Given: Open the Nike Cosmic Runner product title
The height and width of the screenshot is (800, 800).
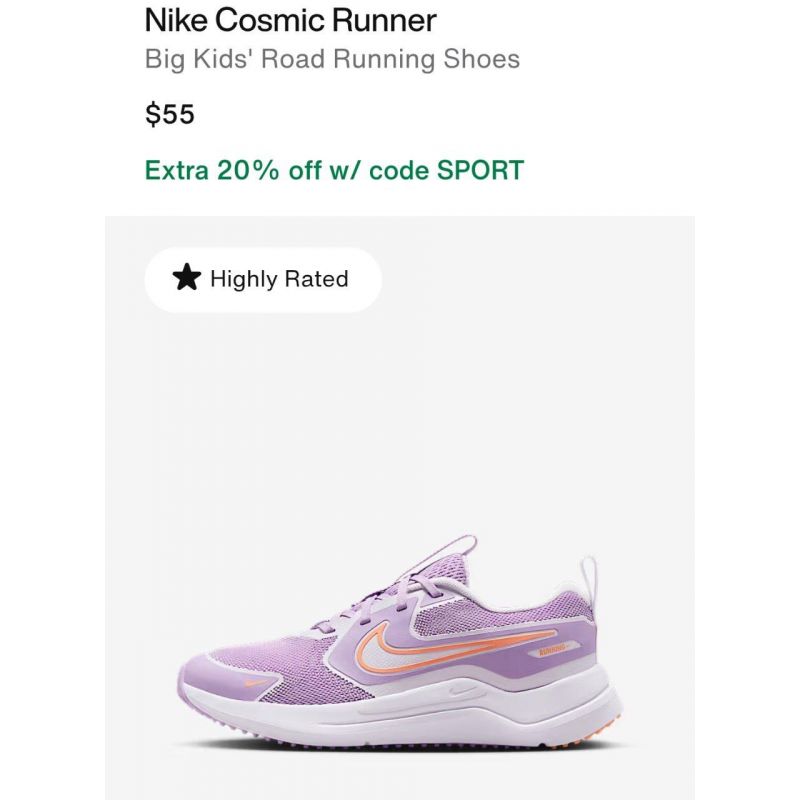Looking at the screenshot, I should [290, 20].
